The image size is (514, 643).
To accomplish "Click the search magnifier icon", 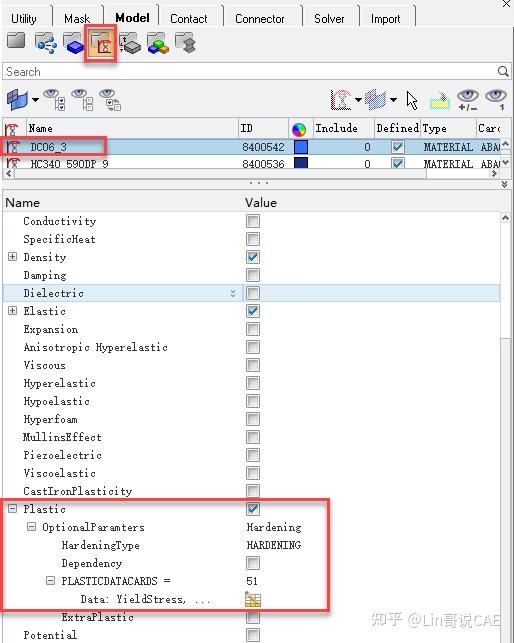I will 503,71.
